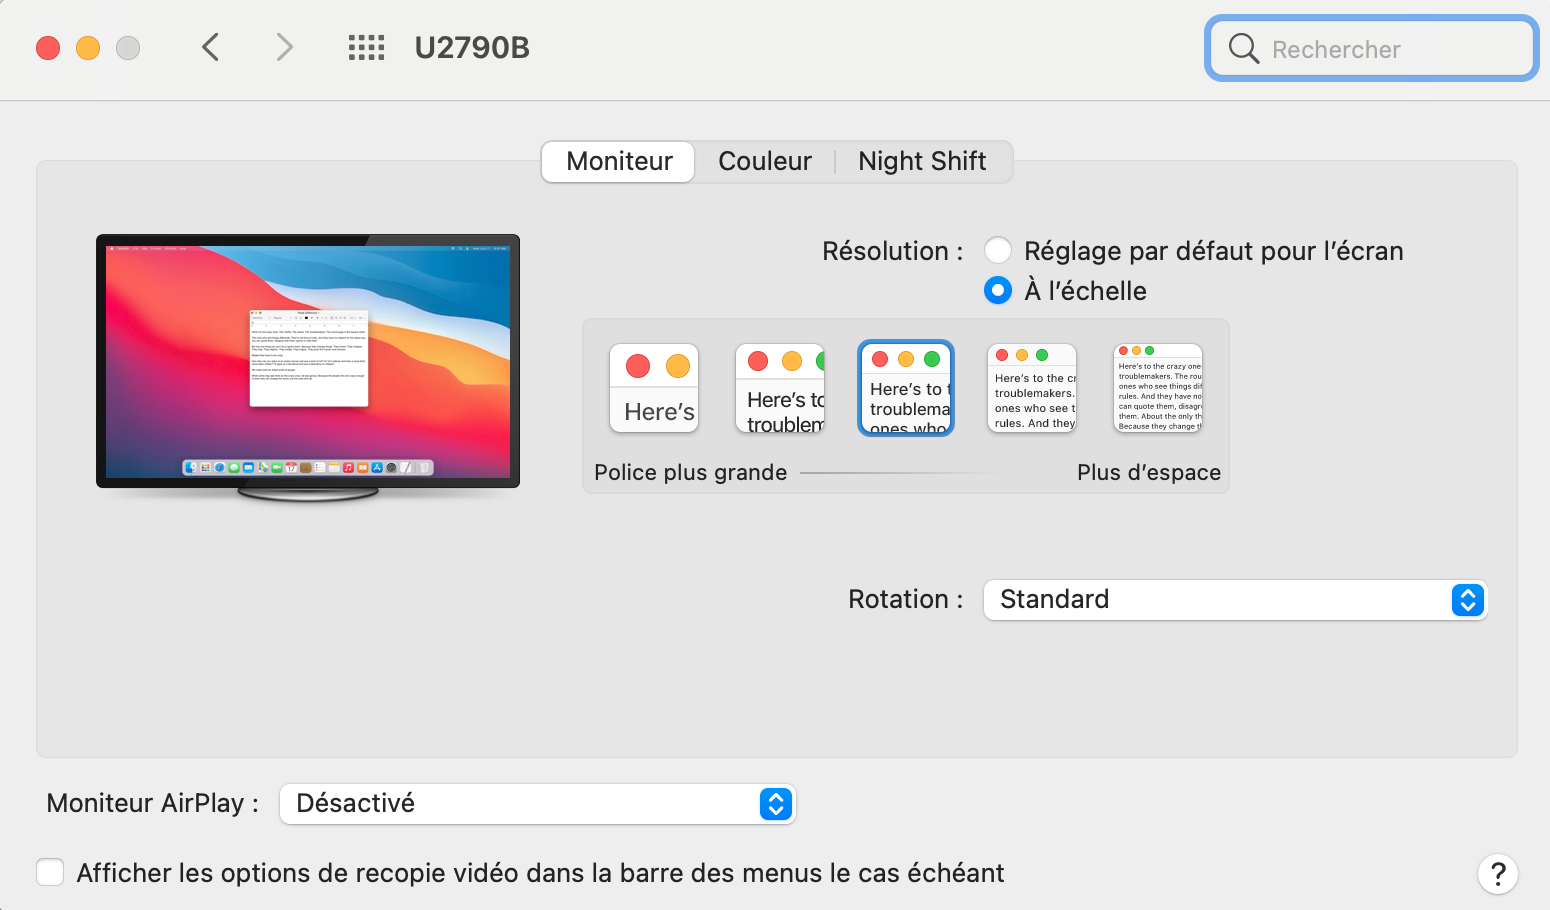Select the 'À l'échelle' radio button
1550x910 pixels.
pos(998,290)
